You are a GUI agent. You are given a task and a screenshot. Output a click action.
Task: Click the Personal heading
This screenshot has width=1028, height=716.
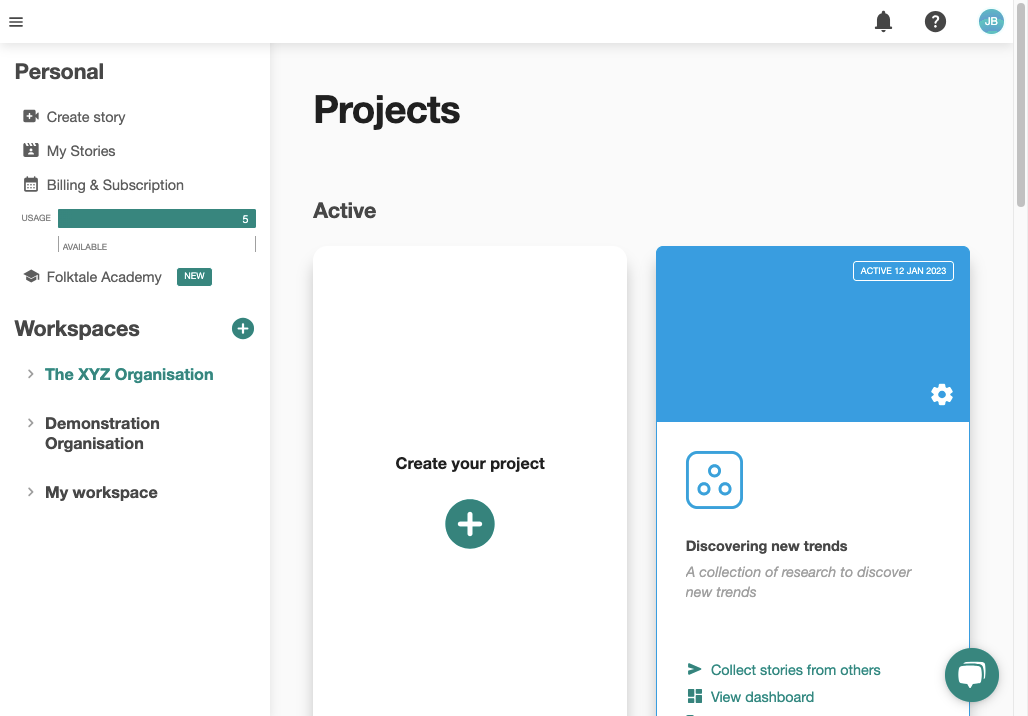tap(59, 71)
